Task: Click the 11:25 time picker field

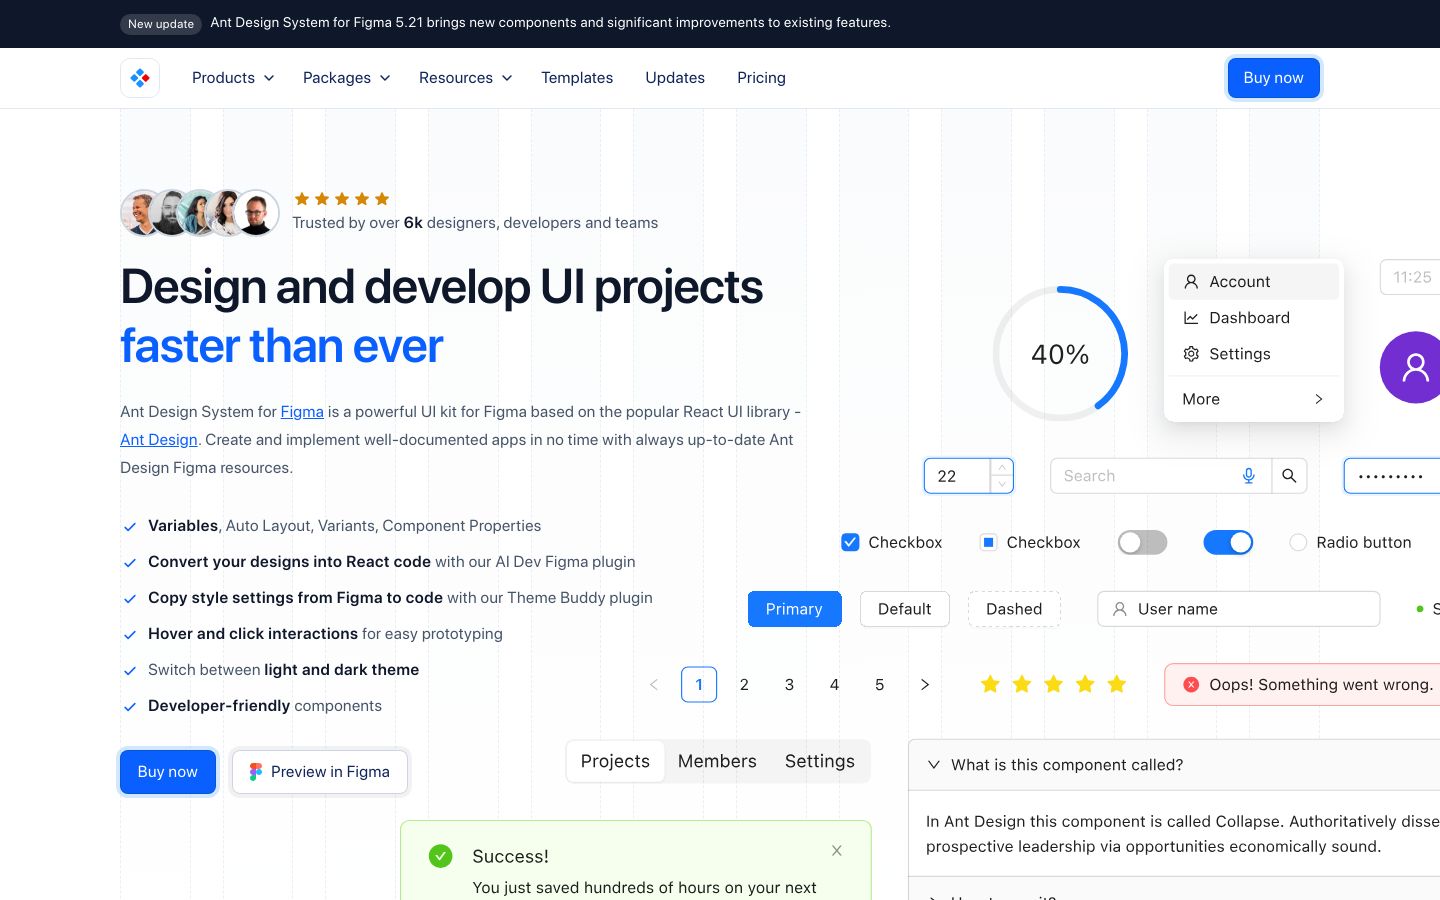Action: (x=1410, y=277)
